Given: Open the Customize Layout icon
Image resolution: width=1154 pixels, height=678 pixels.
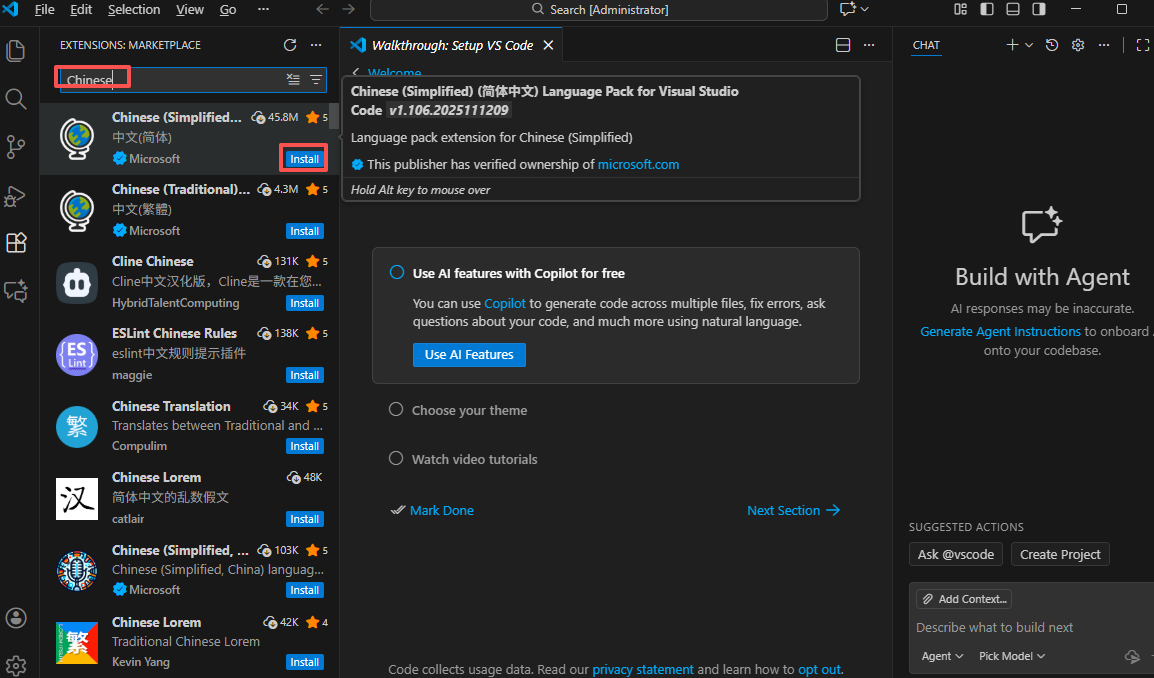Looking at the screenshot, I should 960,10.
